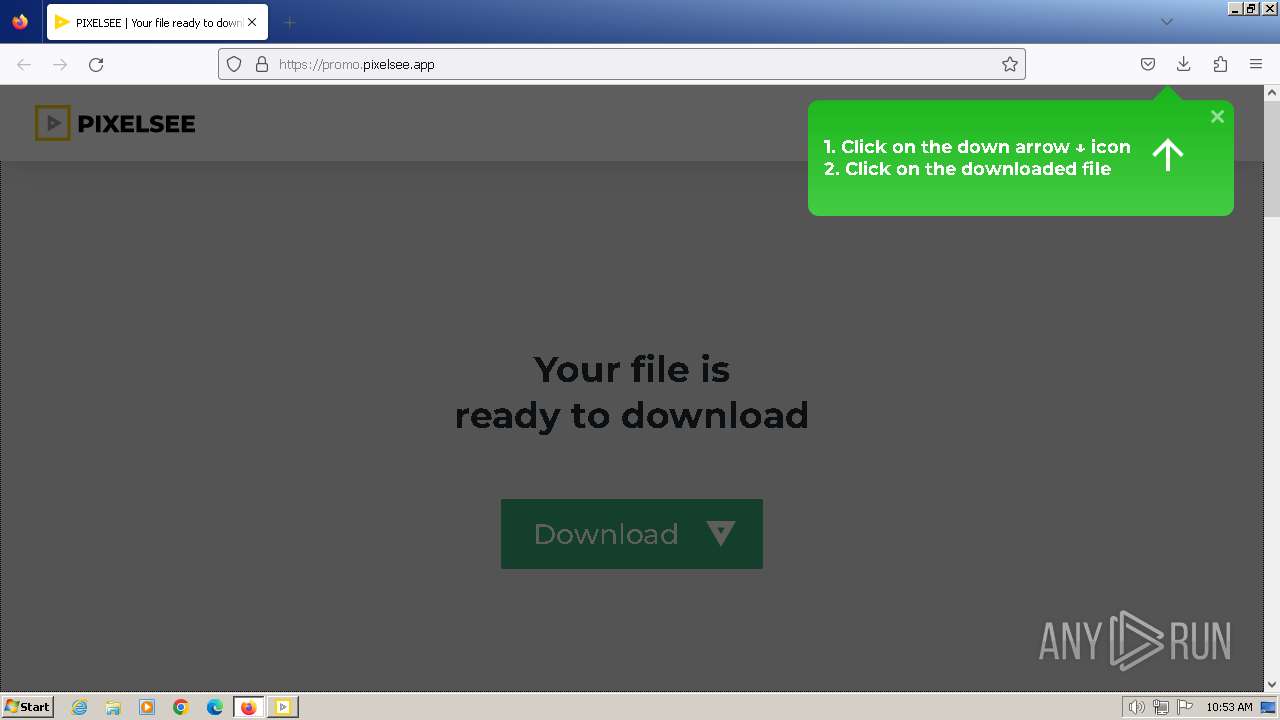Go back to the previous page
The image size is (1280, 720).
[x=24, y=64]
